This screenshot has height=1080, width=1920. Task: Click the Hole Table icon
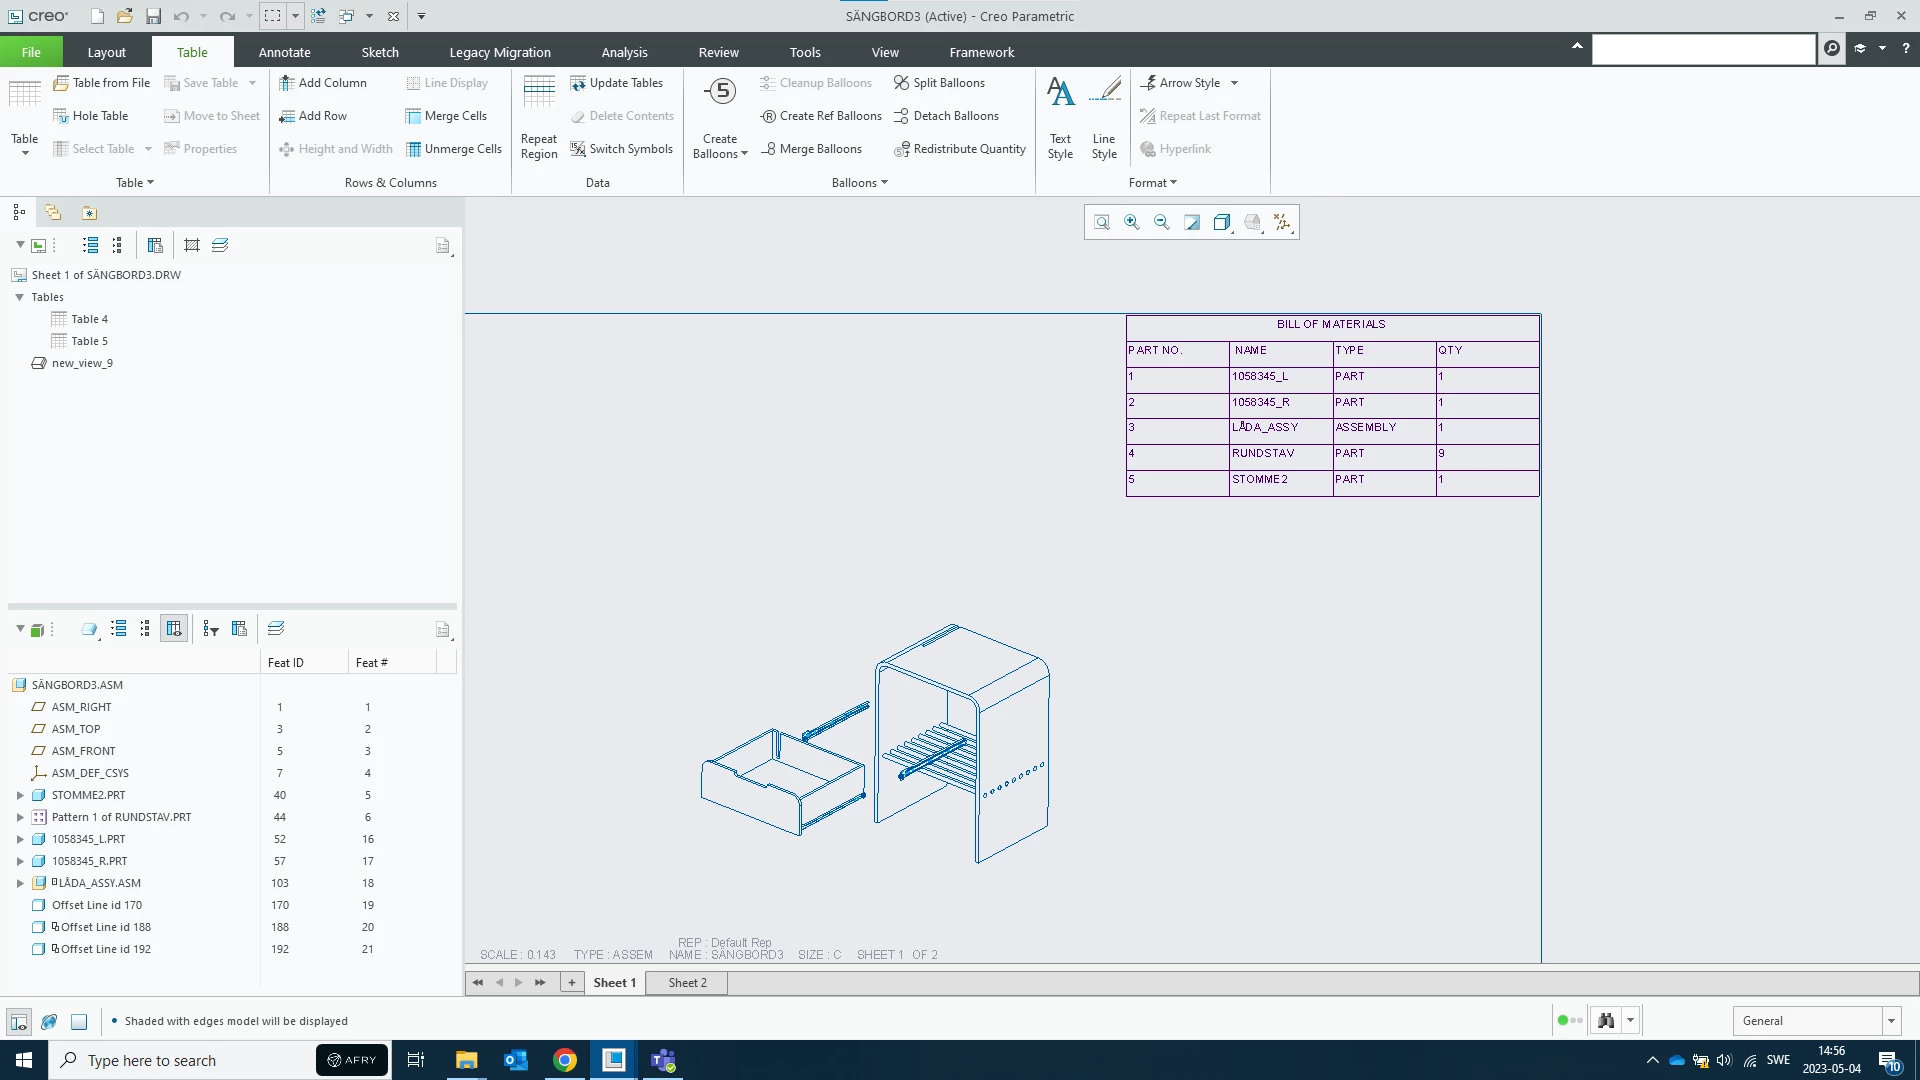61,116
